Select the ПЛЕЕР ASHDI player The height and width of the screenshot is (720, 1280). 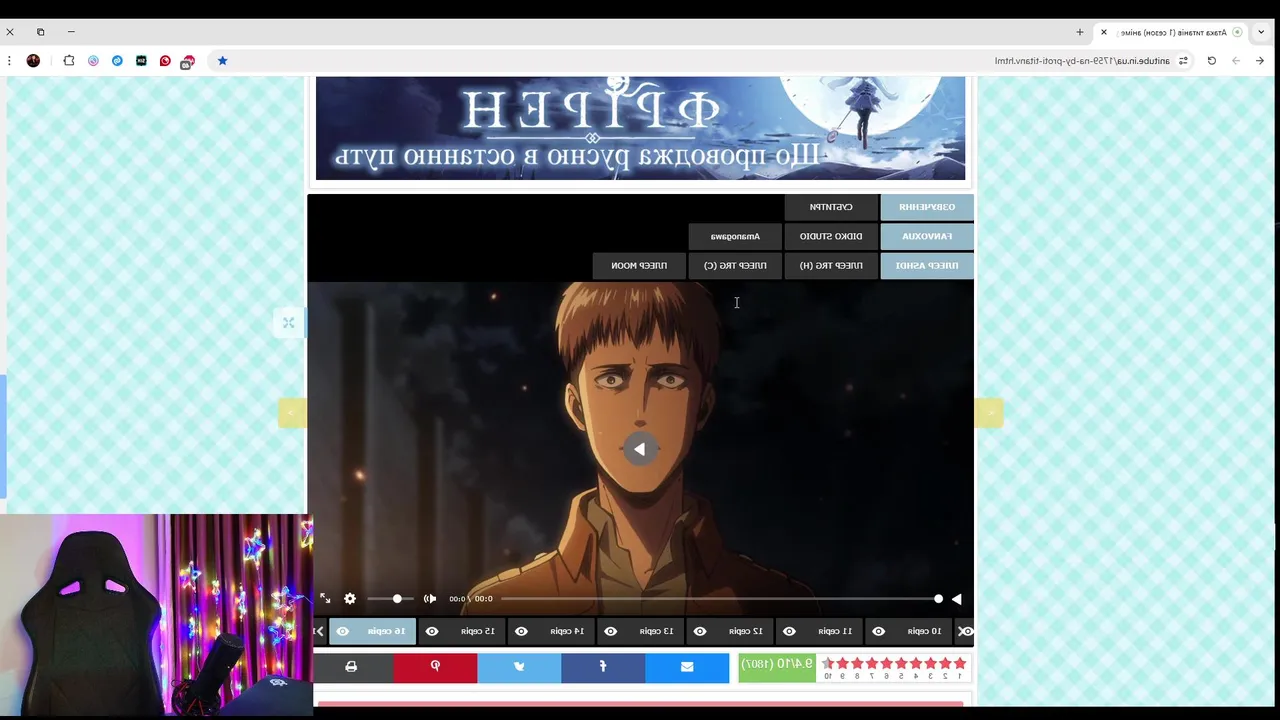927,266
